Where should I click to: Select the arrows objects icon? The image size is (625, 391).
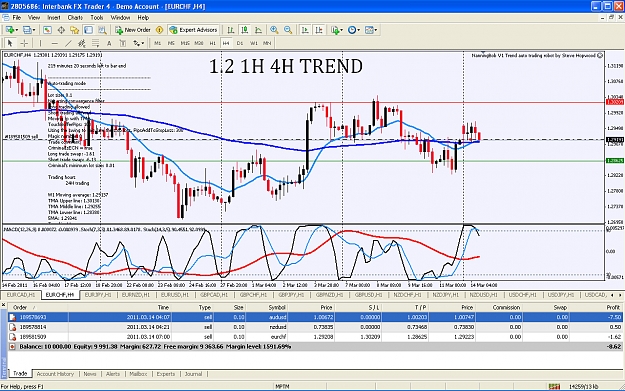tap(136, 43)
